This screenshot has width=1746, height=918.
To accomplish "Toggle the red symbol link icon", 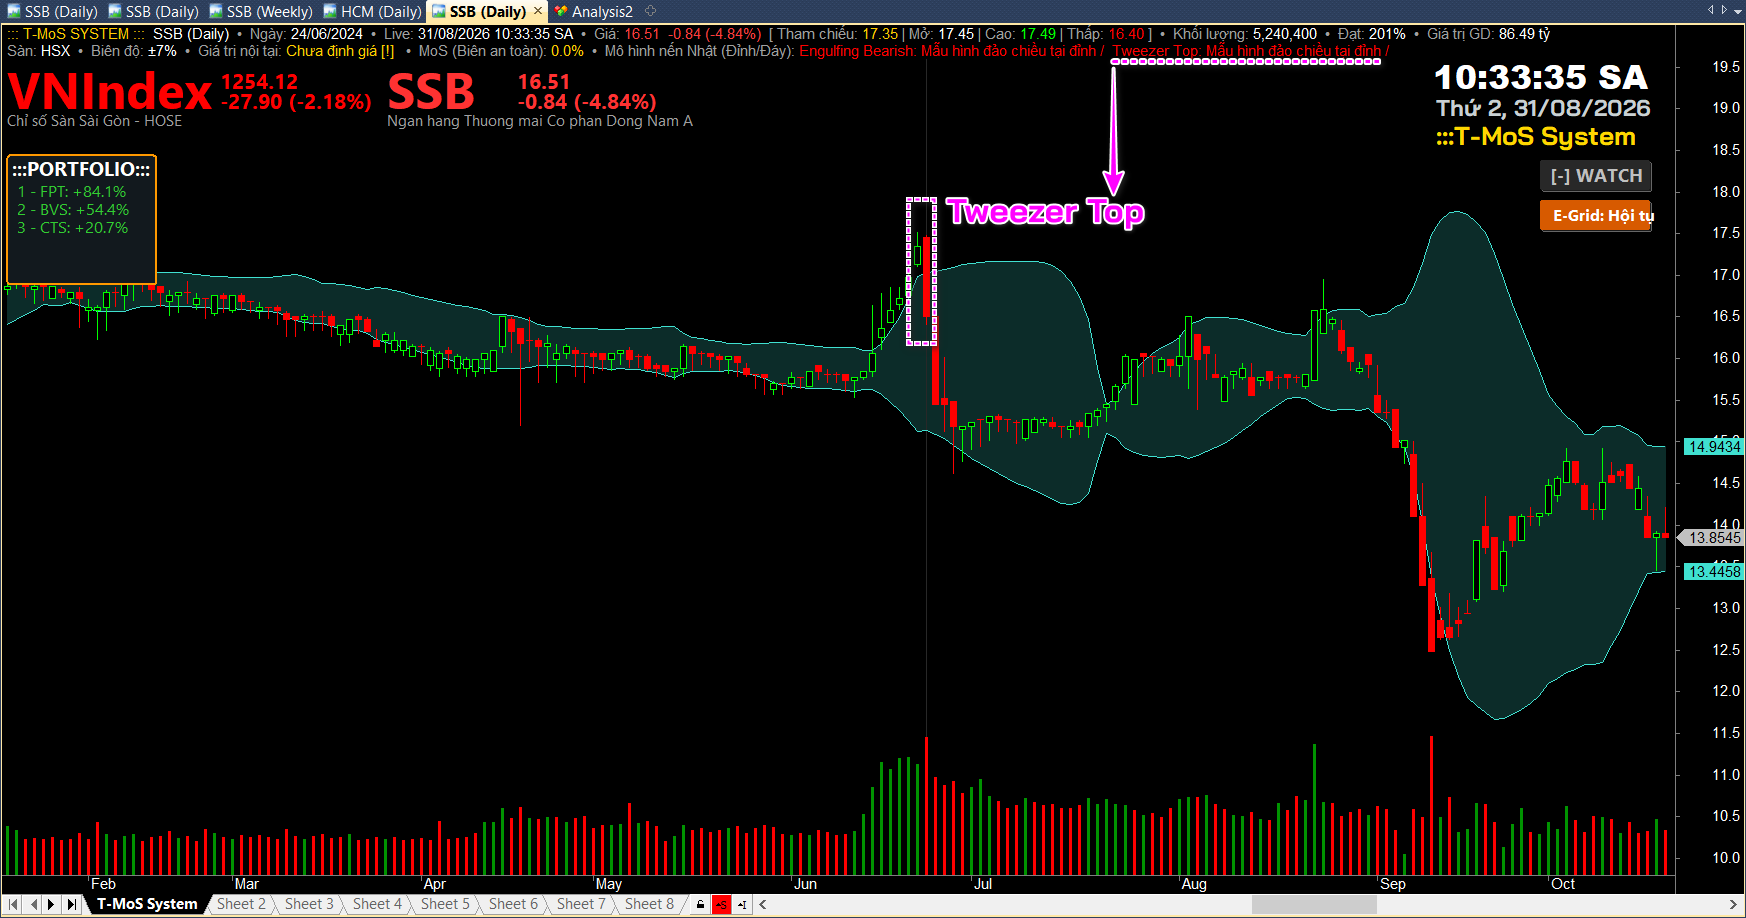I will [721, 905].
